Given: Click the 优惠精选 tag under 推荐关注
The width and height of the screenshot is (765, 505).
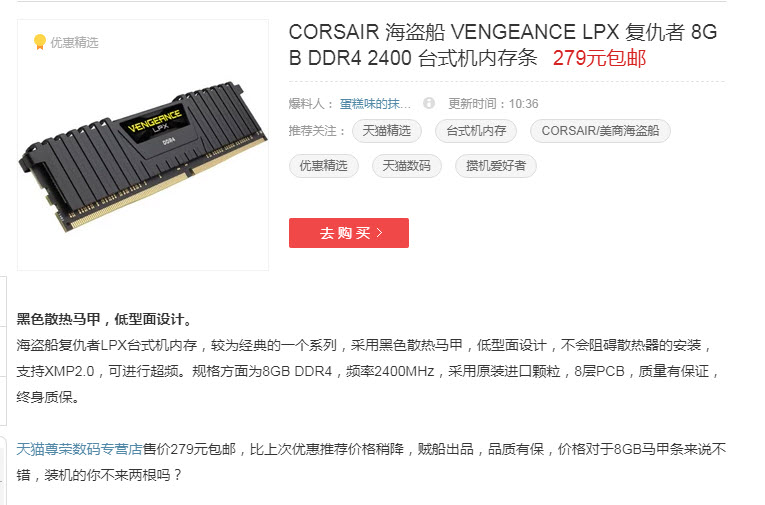Looking at the screenshot, I should pyautogui.click(x=323, y=166).
